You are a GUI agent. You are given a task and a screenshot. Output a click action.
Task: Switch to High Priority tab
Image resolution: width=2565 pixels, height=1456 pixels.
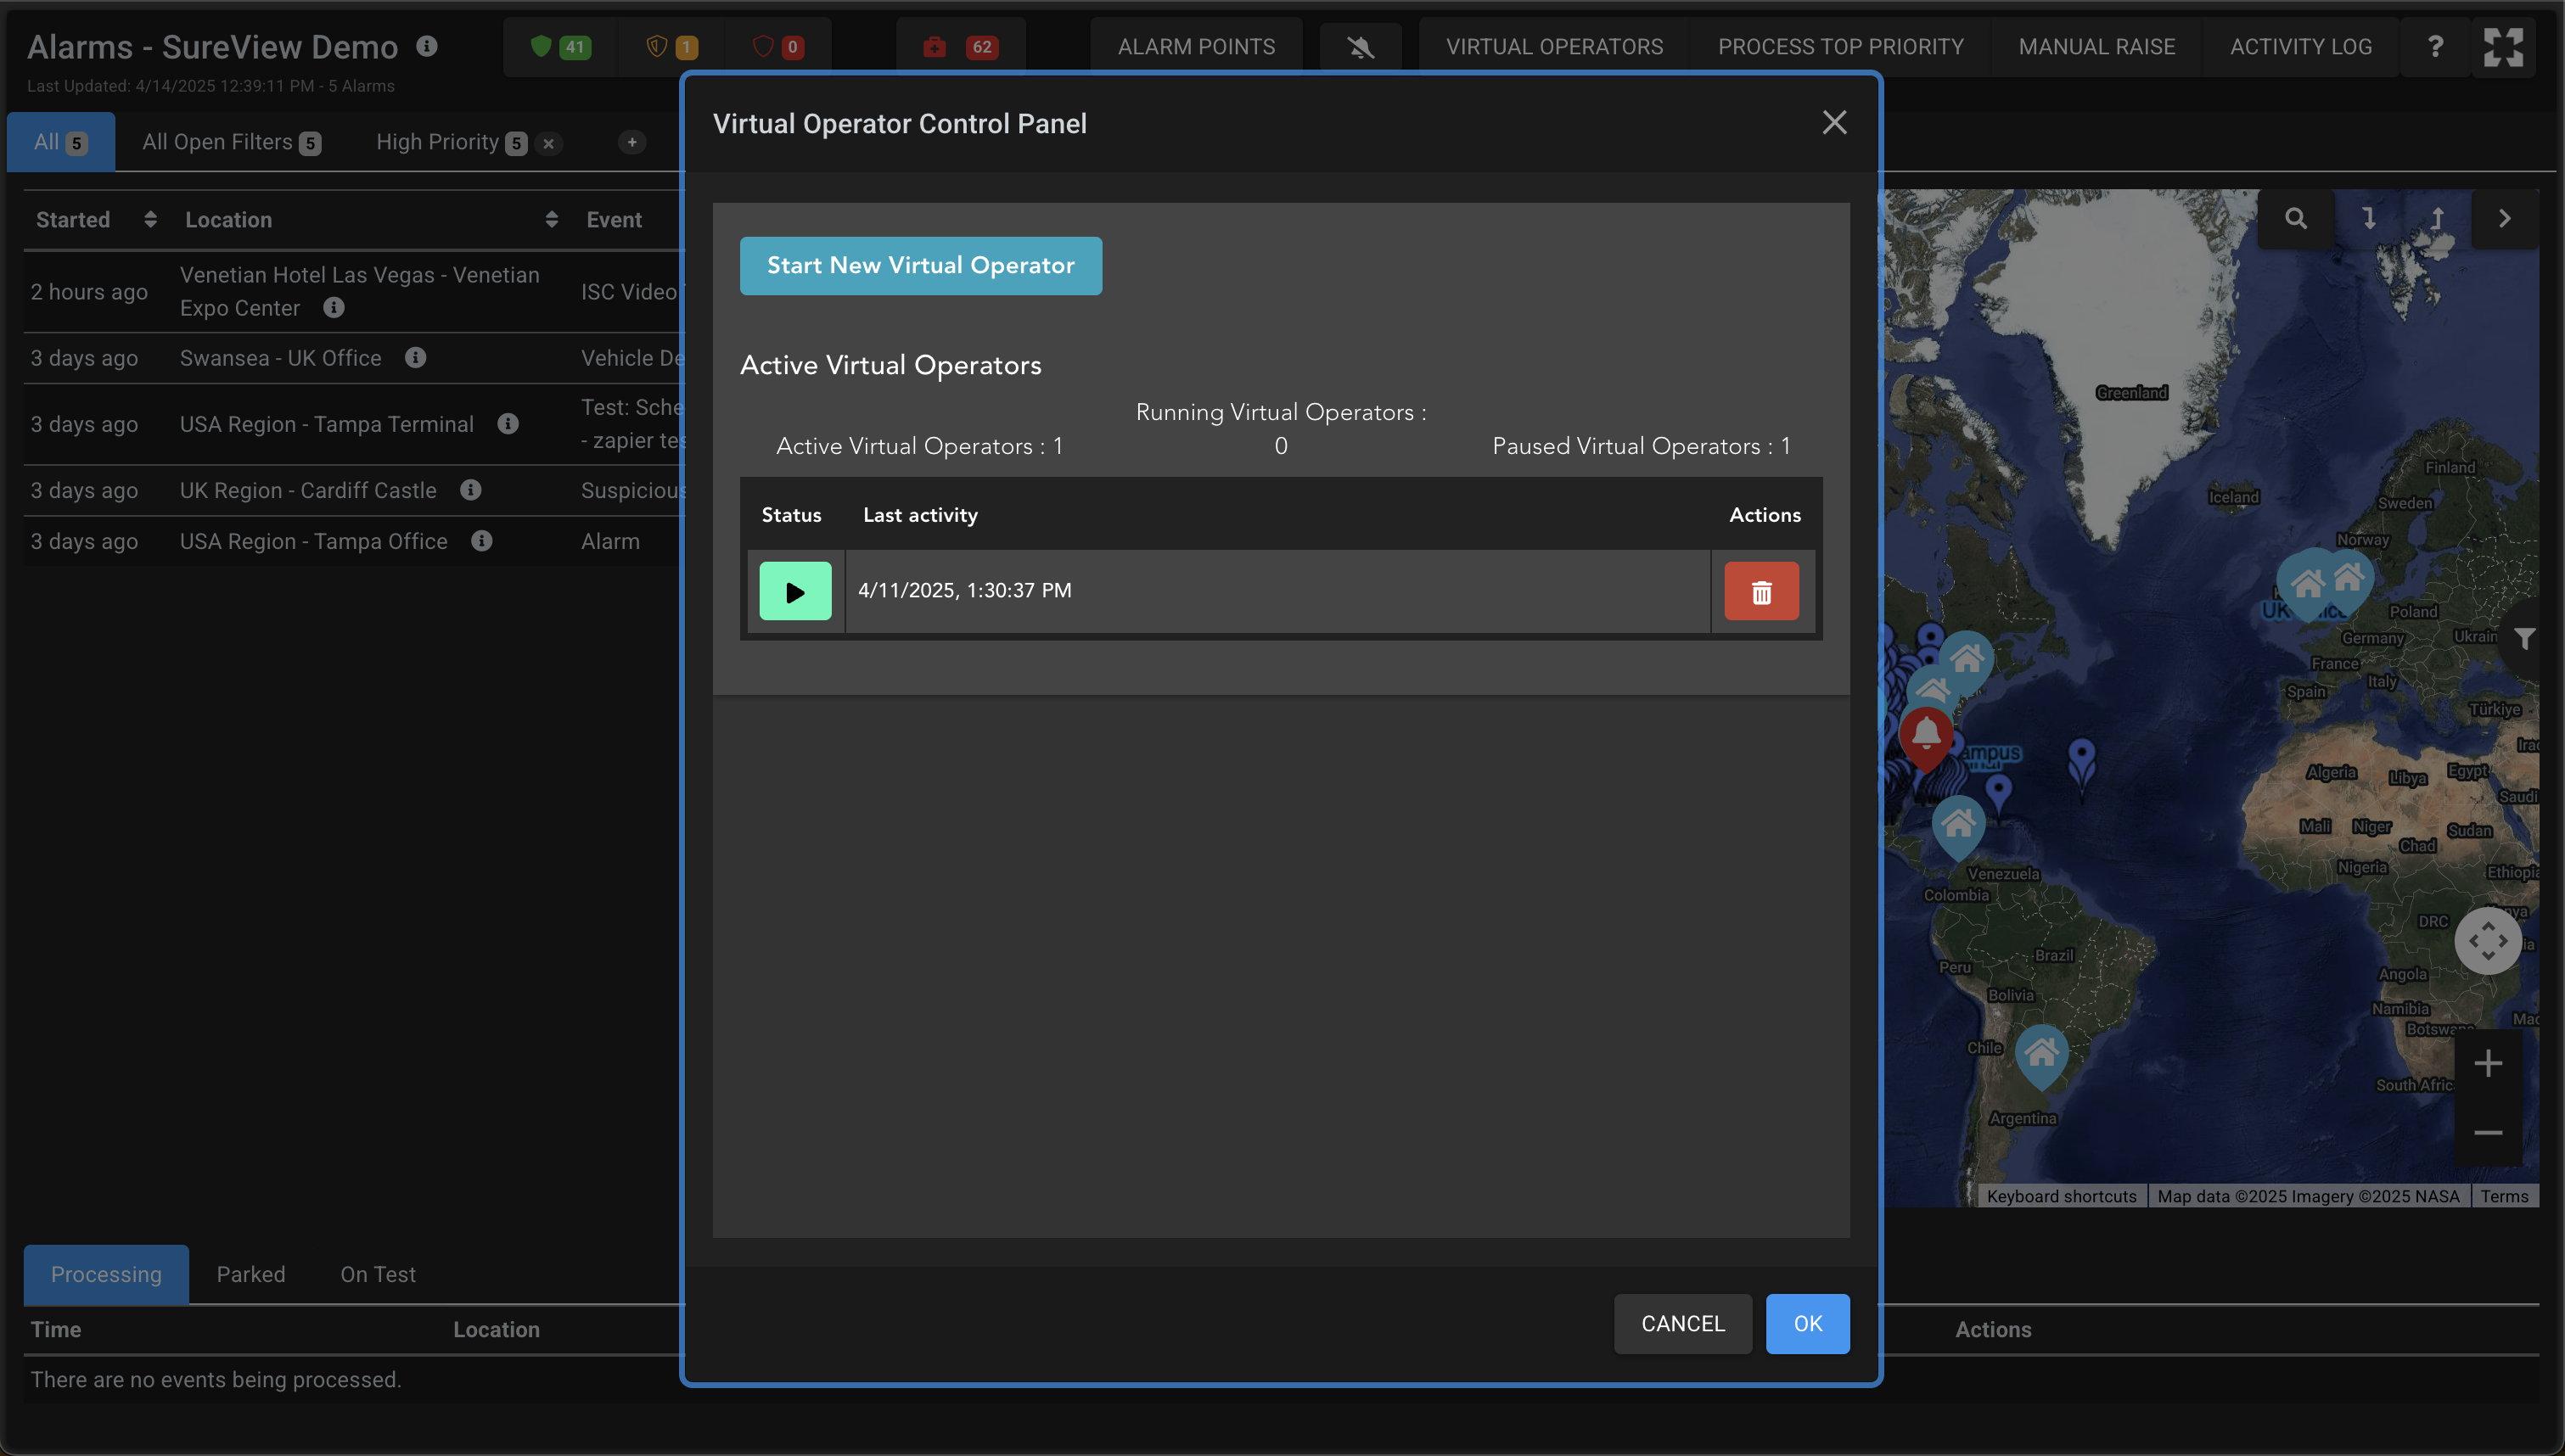click(451, 142)
